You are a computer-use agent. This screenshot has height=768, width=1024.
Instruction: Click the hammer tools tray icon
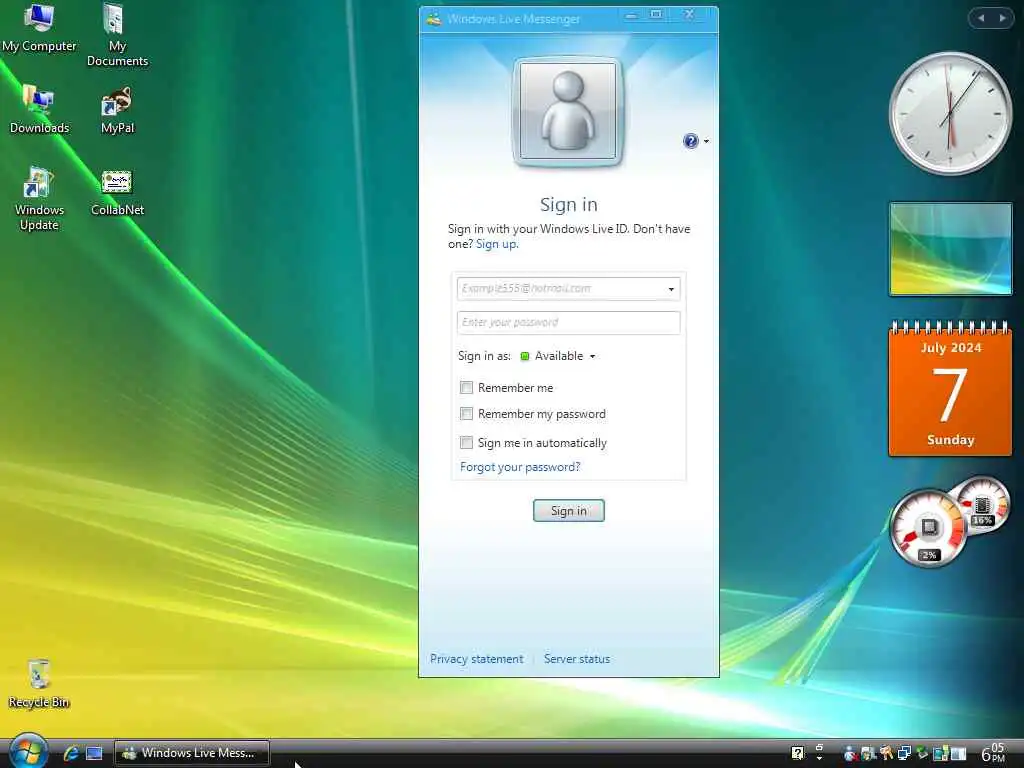coord(886,753)
